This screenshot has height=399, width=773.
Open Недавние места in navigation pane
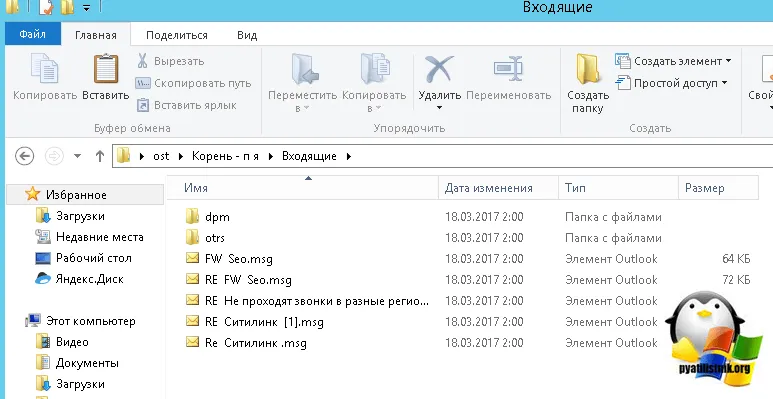(x=100, y=237)
